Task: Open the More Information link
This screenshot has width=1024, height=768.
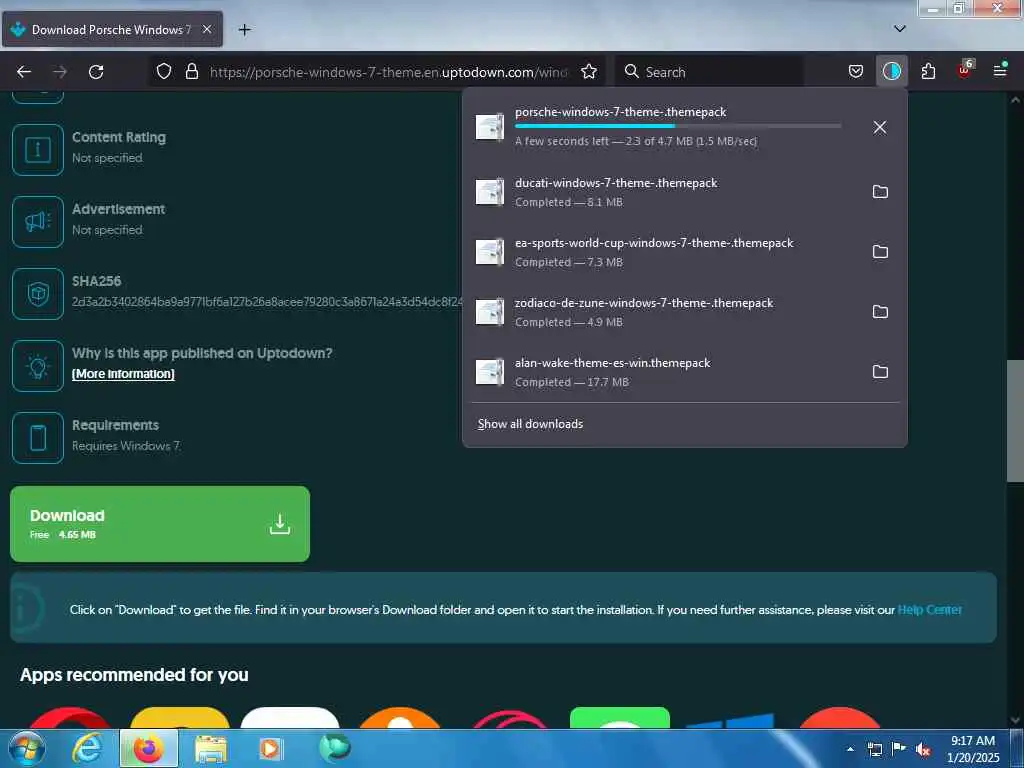Action: point(123,374)
